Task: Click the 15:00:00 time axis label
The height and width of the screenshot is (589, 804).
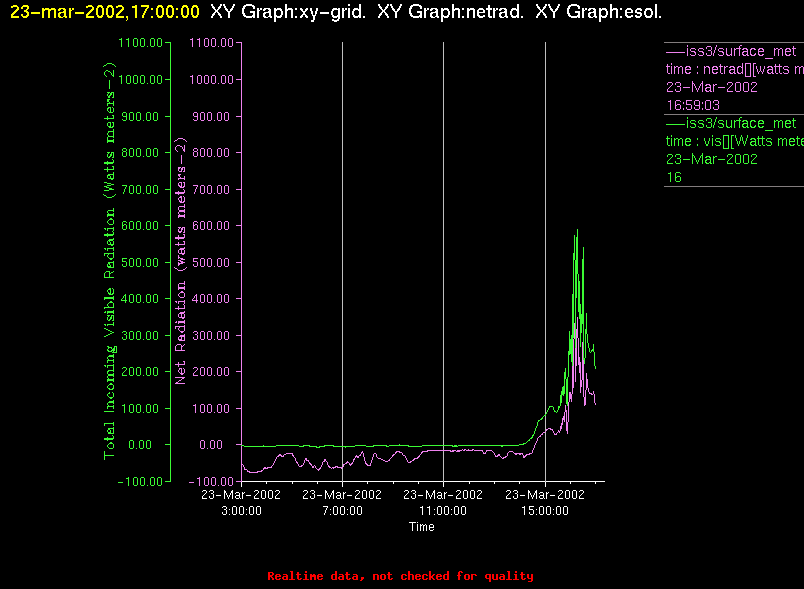Action: point(545,511)
